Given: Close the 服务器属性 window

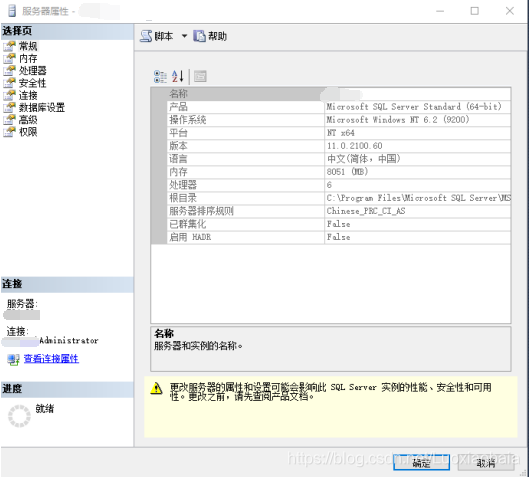Looking at the screenshot, I should pyautogui.click(x=510, y=11).
